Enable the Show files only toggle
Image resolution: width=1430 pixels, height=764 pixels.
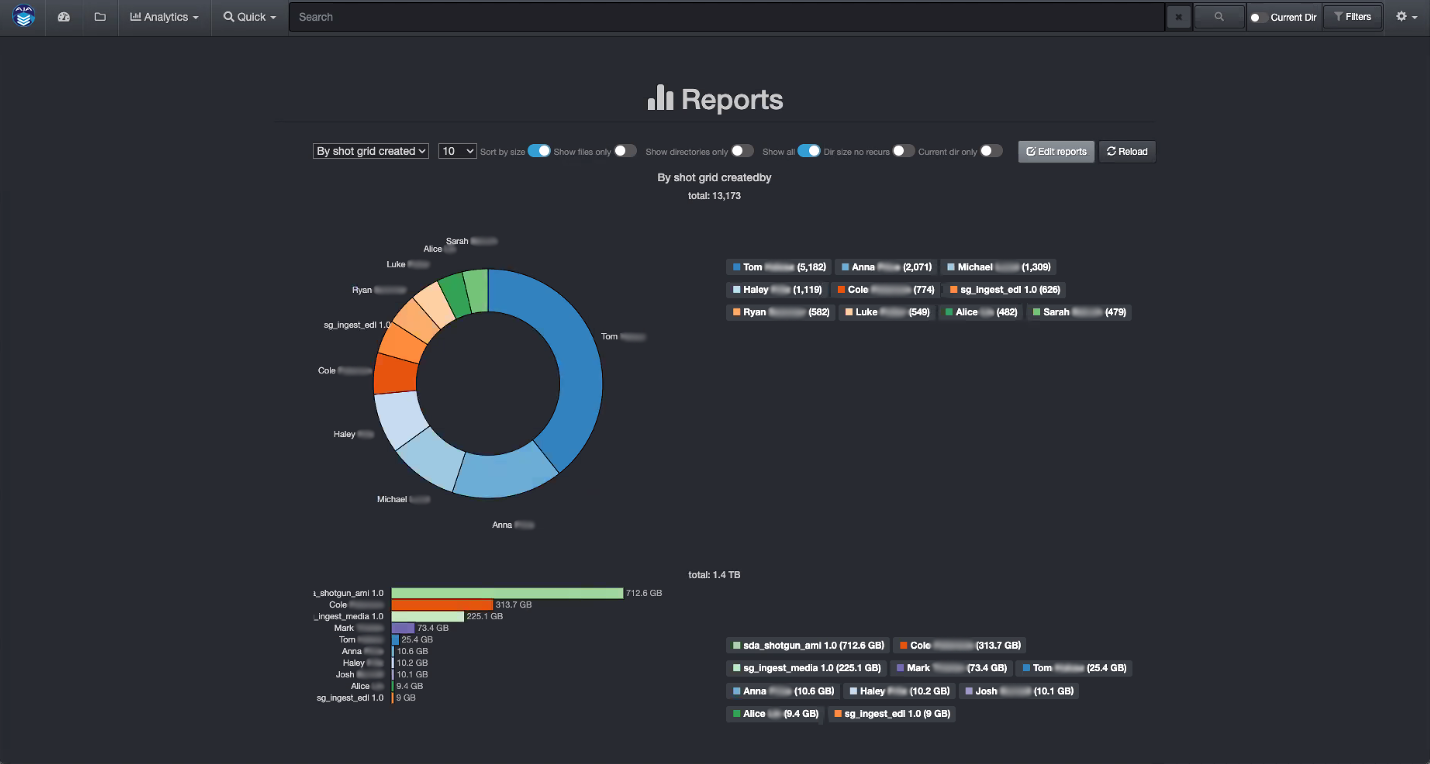(x=625, y=150)
